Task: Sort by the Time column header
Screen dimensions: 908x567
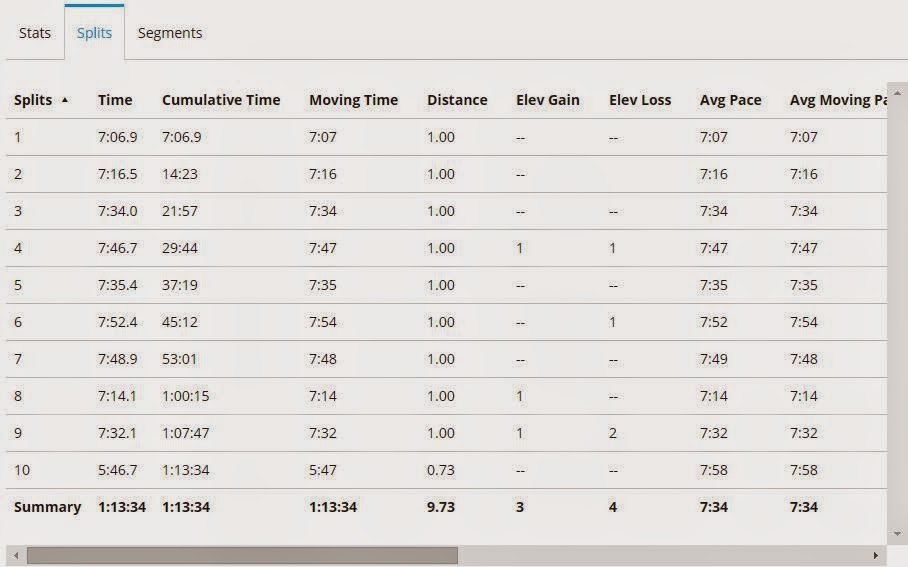Action: (115, 100)
